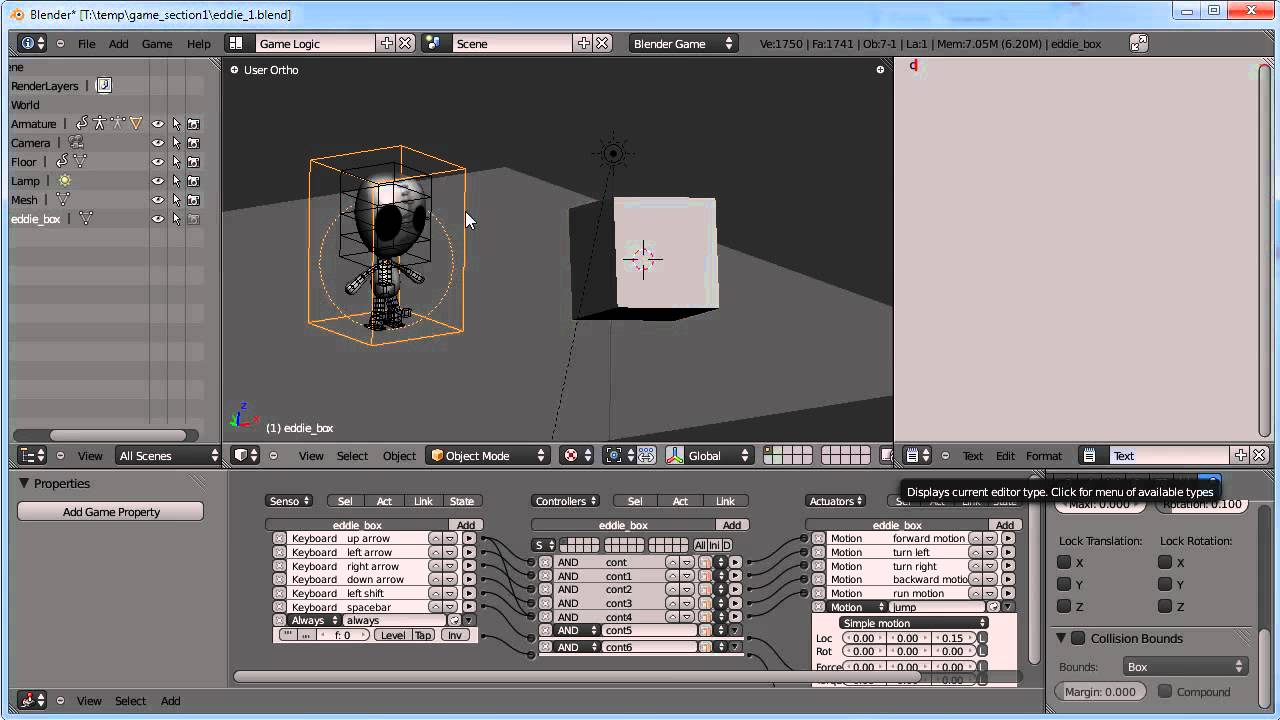Toggle render visibility for Lamp
Image resolution: width=1280 pixels, height=720 pixels.
pyautogui.click(x=193, y=181)
